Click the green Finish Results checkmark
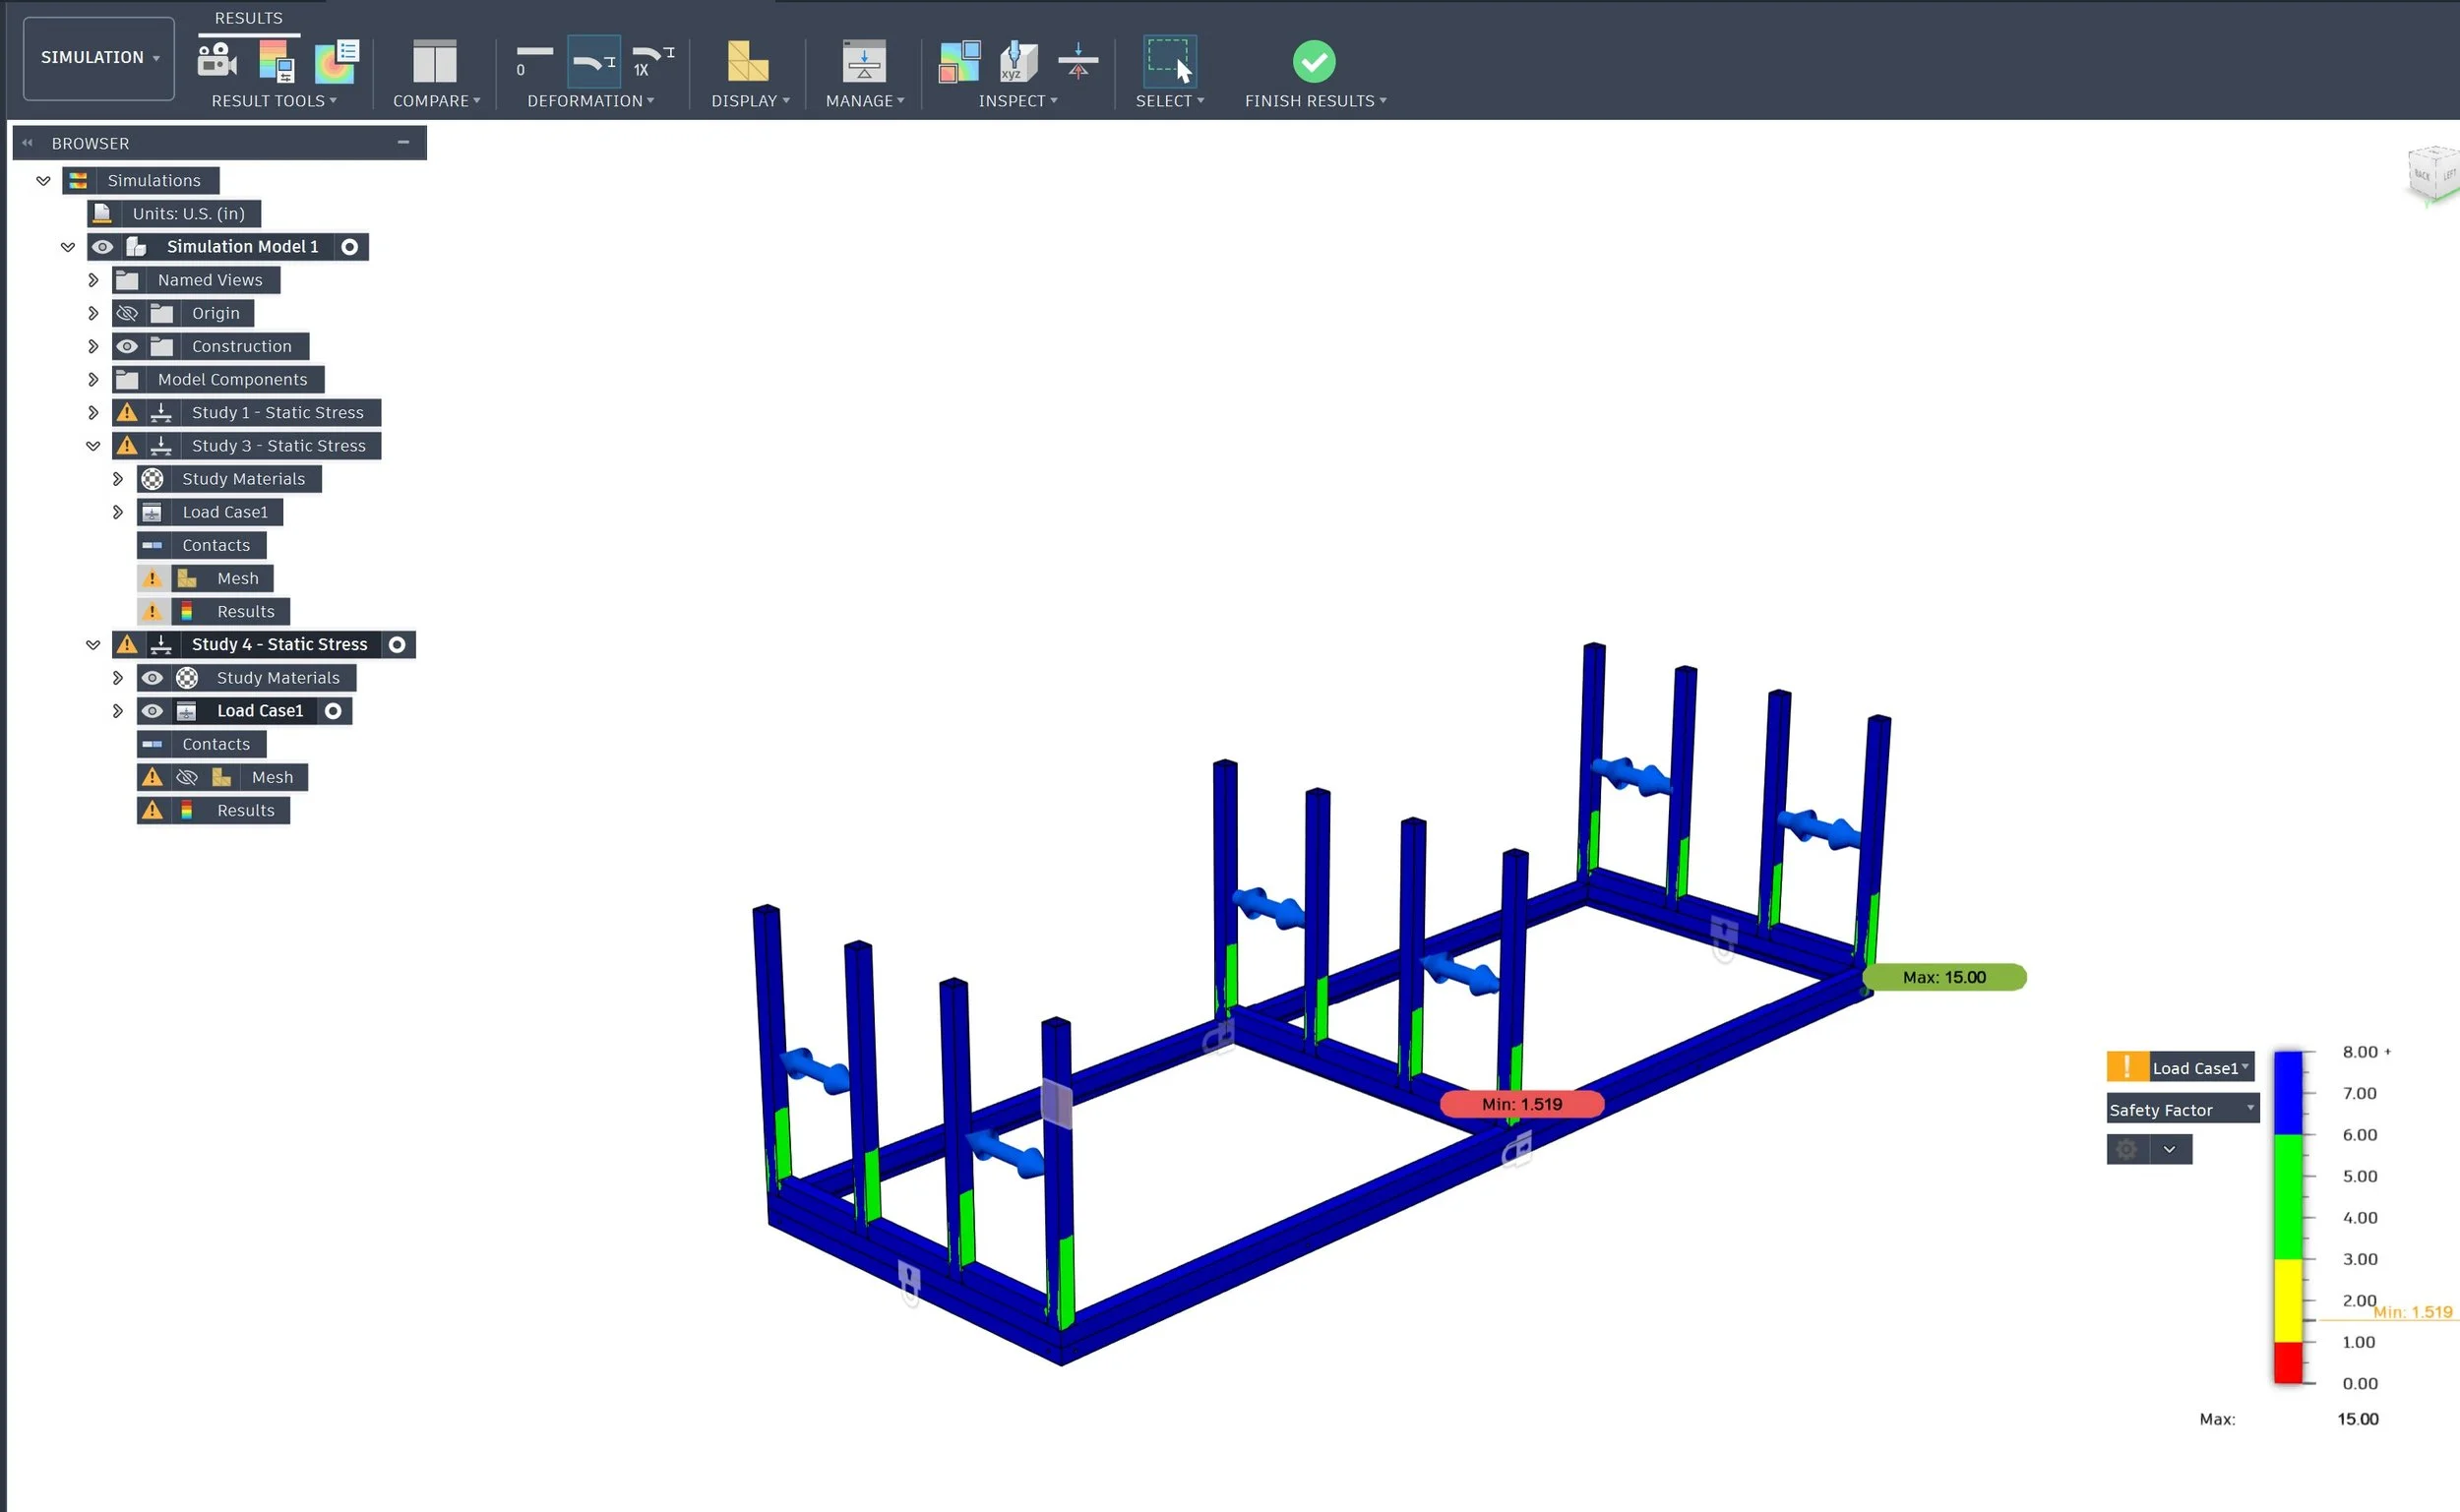The image size is (2460, 1512). [x=1313, y=61]
